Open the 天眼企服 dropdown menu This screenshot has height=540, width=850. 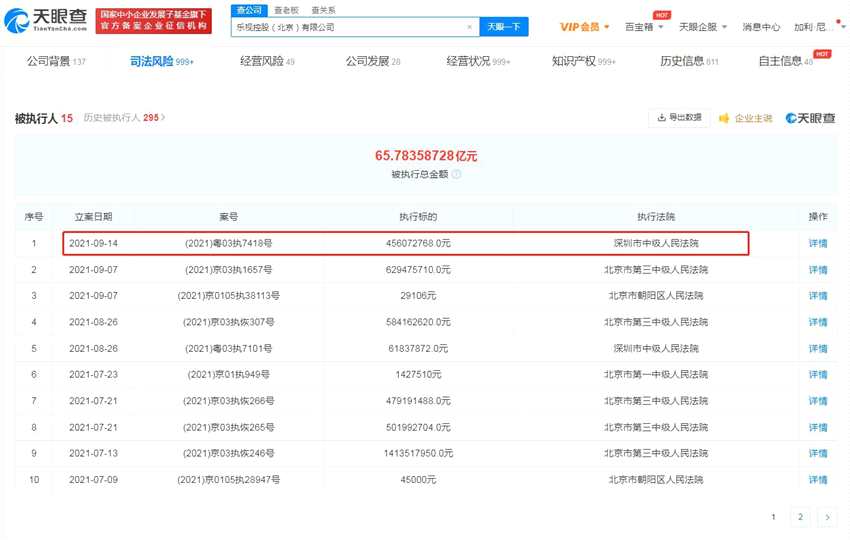point(703,27)
